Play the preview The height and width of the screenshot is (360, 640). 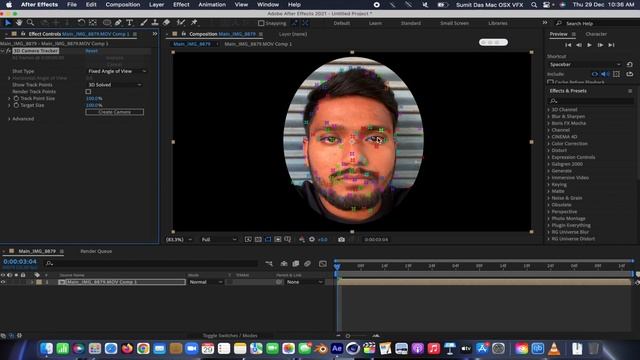589,45
